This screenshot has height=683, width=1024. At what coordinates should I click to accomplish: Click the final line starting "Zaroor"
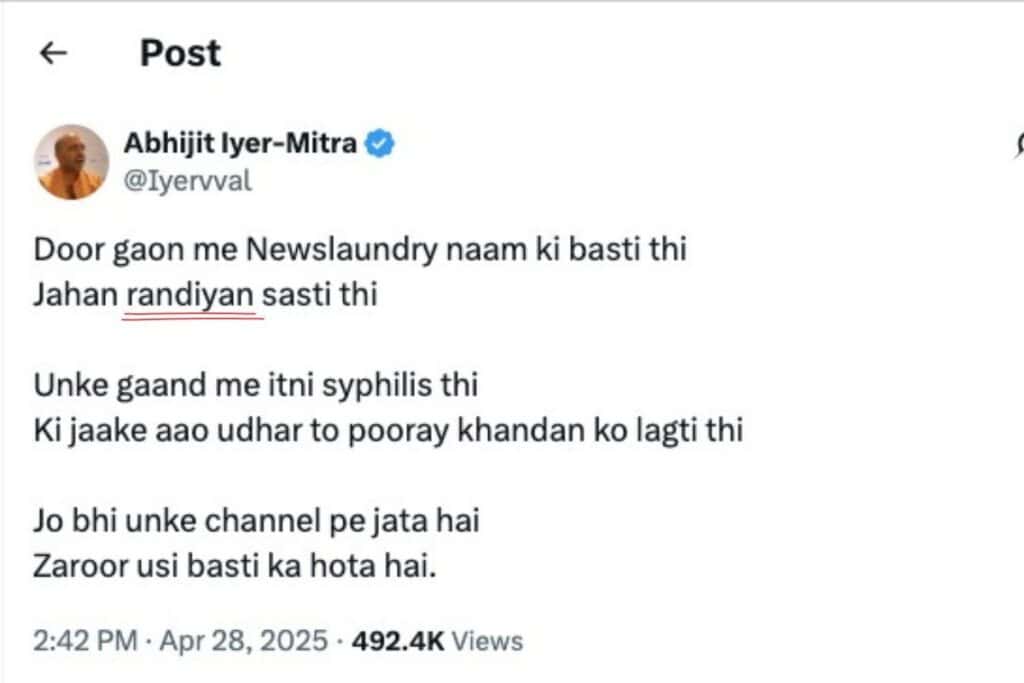(236, 568)
